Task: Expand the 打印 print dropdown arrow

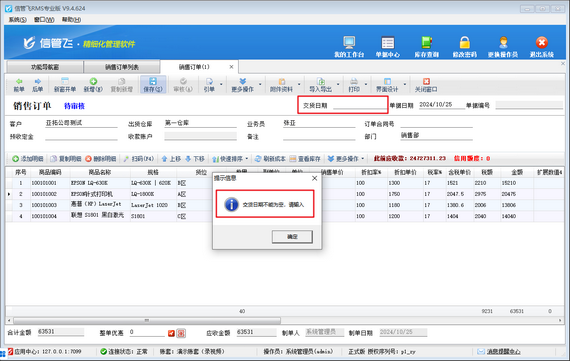Action: click(x=366, y=84)
